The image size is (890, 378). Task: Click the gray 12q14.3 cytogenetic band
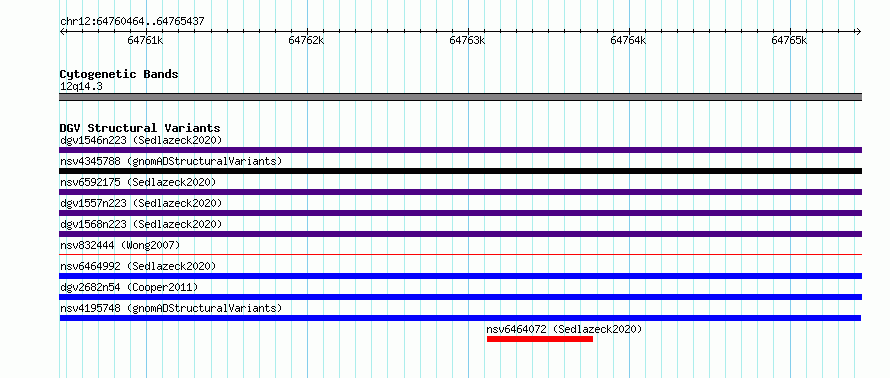[x=460, y=97]
